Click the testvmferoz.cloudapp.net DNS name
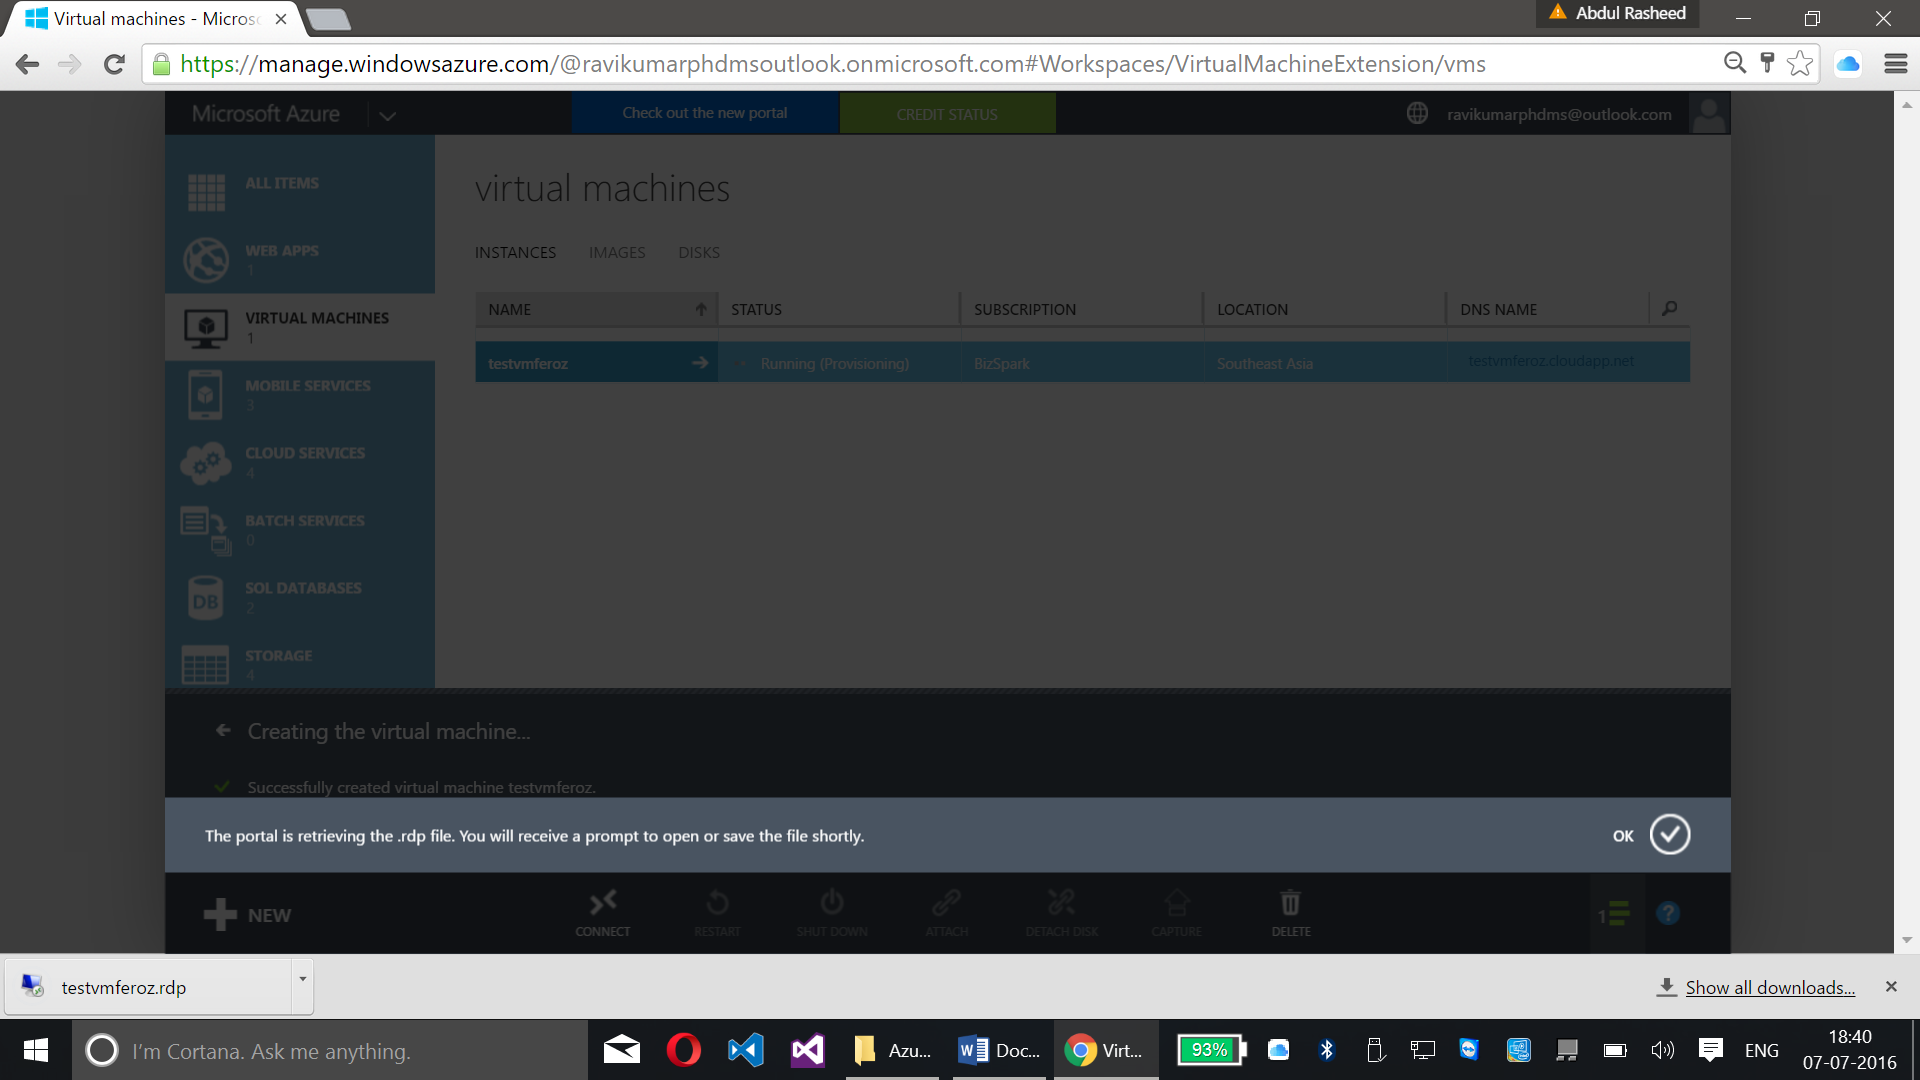Image resolution: width=1920 pixels, height=1080 pixels. tap(1551, 361)
